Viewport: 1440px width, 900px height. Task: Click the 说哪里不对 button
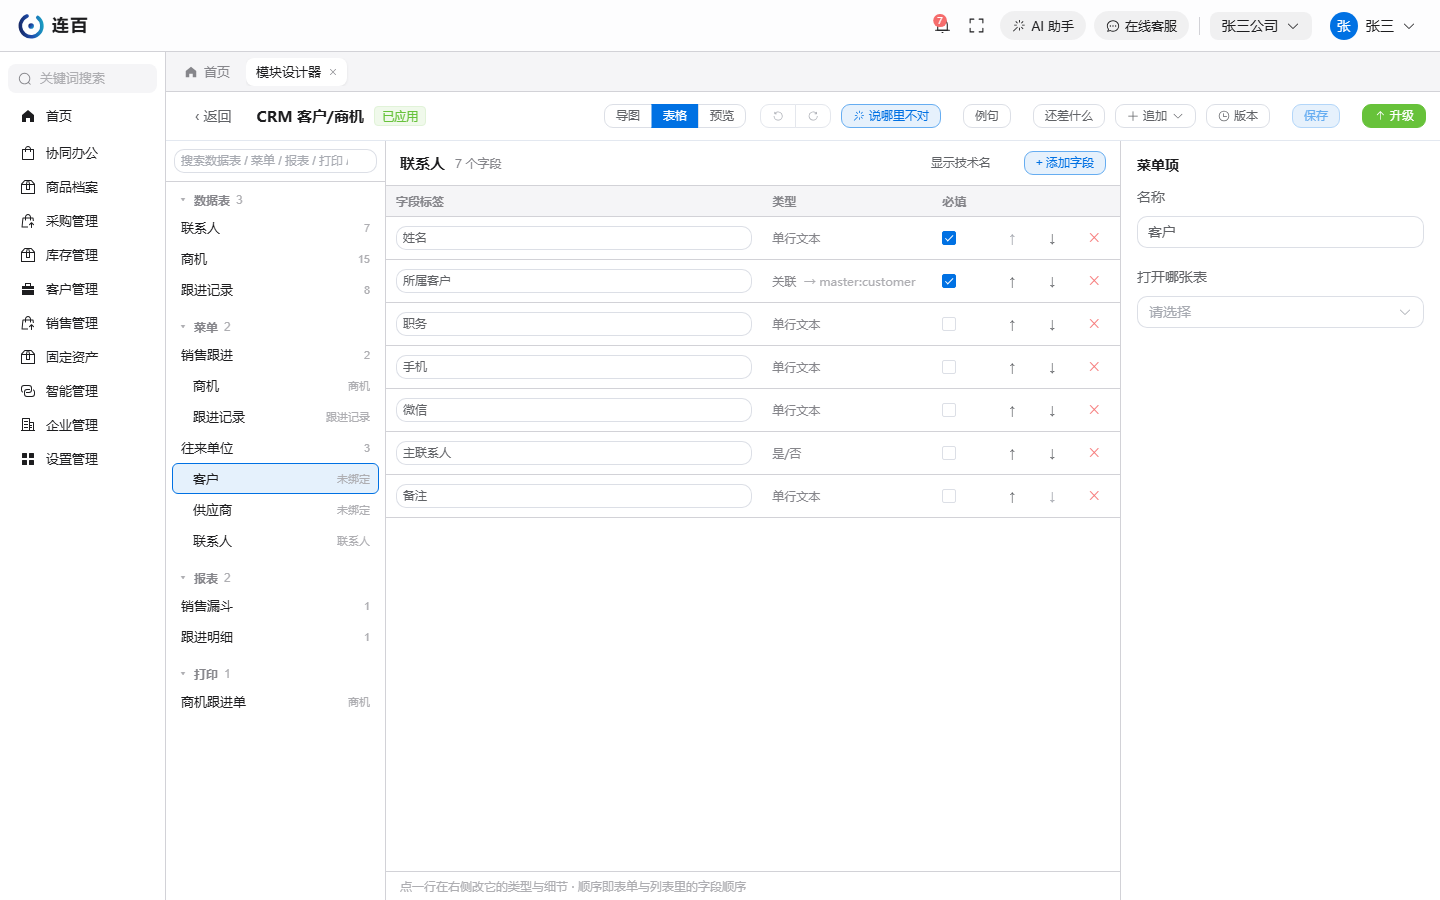coord(891,116)
